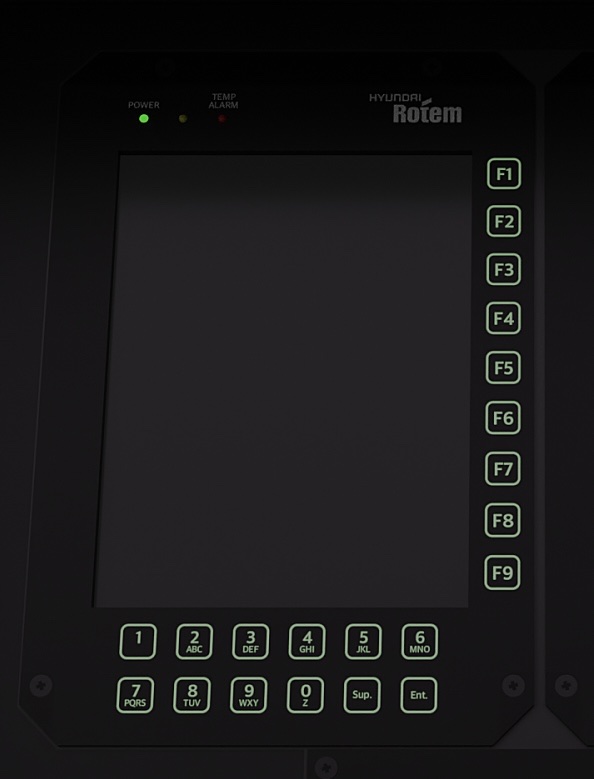Select the F2 function key

[504, 221]
